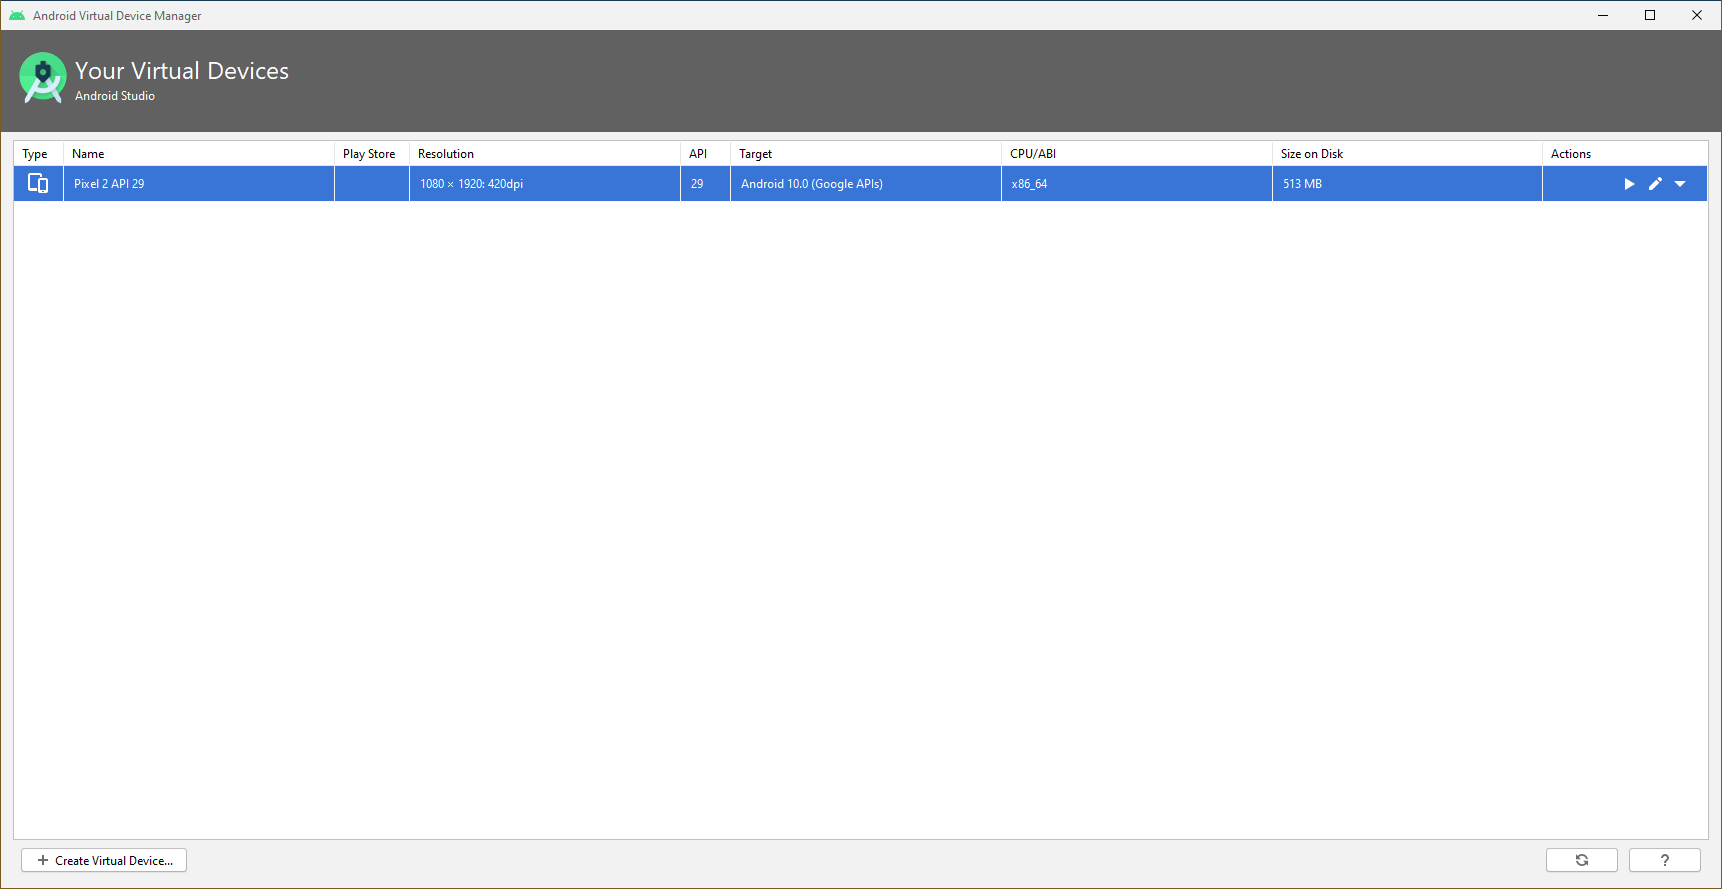
Task: Open help with the question mark button
Action: [x=1665, y=860]
